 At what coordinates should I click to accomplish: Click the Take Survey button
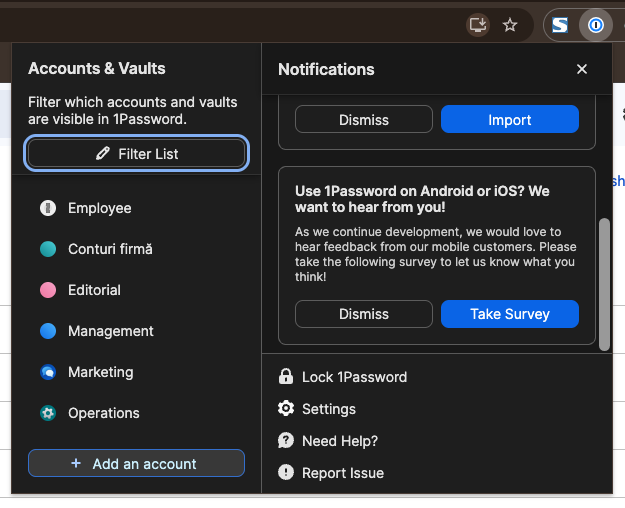click(x=510, y=314)
